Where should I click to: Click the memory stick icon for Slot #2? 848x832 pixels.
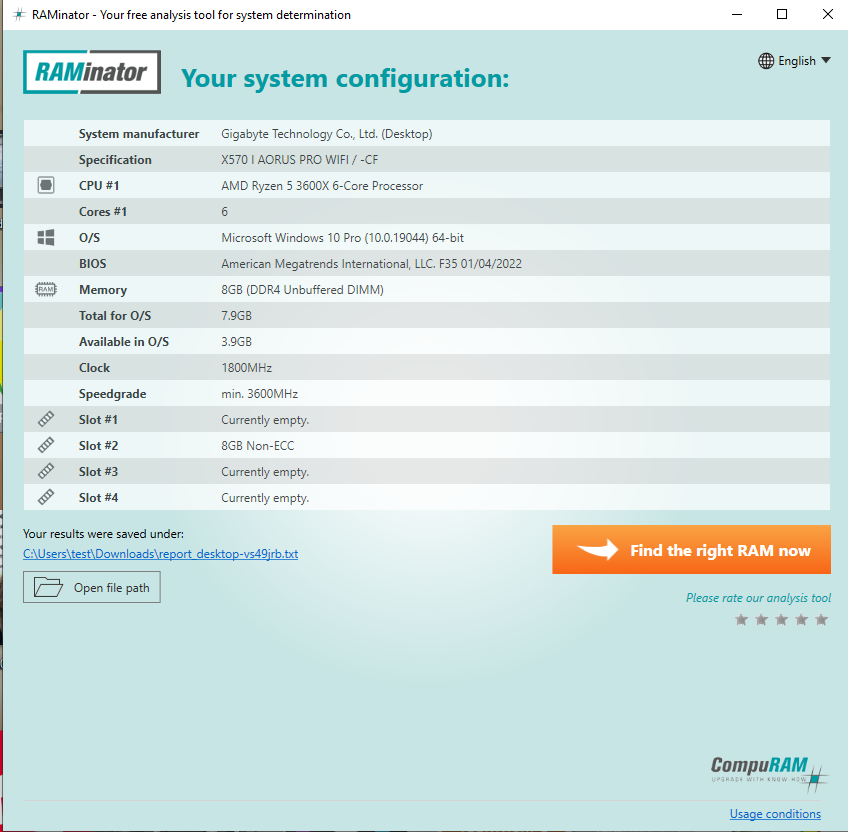(x=46, y=445)
